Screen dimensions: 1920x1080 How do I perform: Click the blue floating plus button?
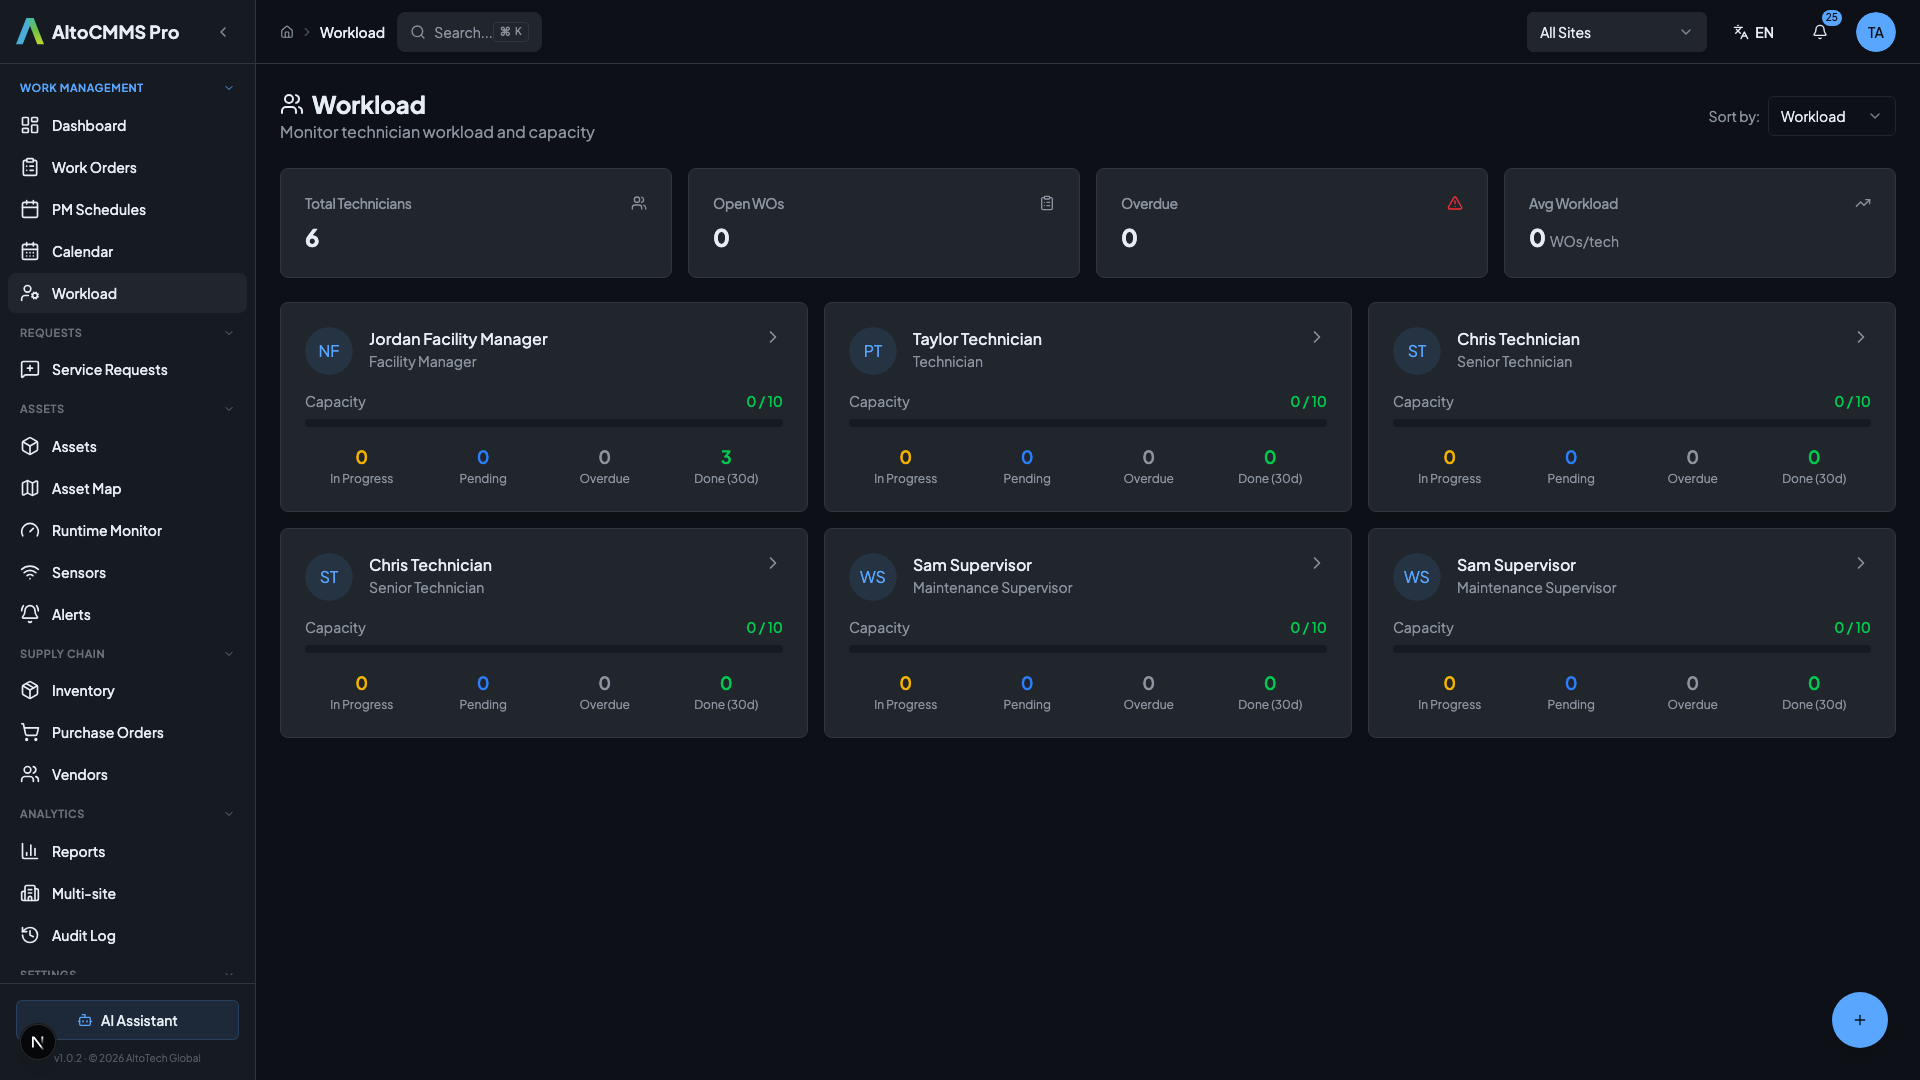(x=1859, y=1020)
